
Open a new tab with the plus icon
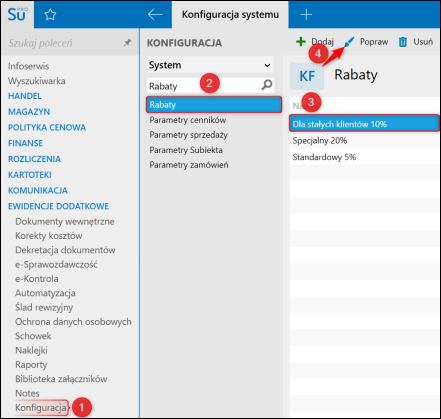(x=306, y=15)
